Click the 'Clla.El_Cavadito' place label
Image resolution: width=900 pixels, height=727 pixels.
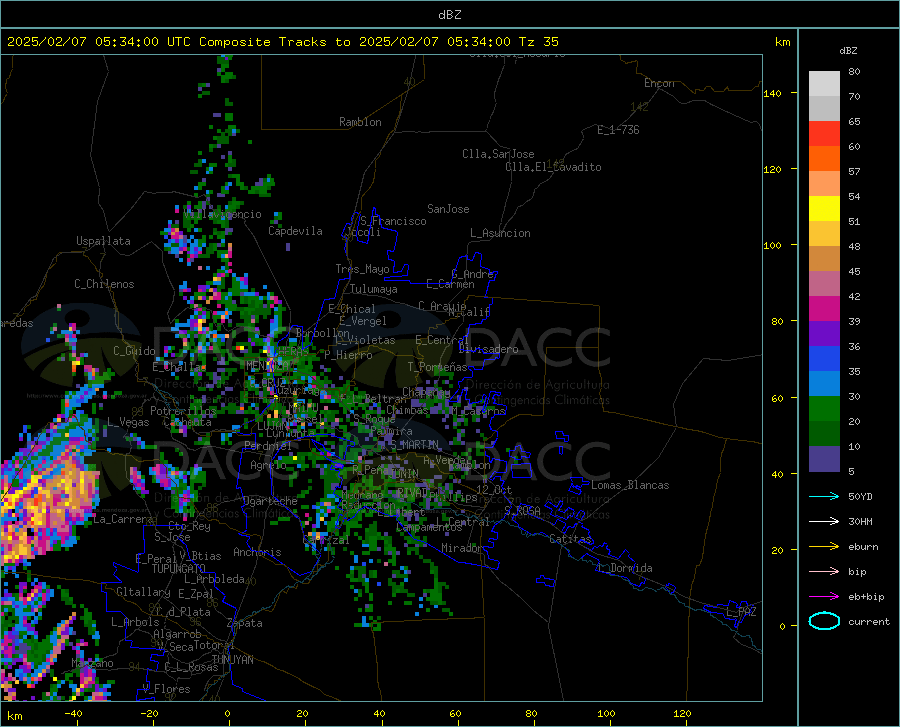(553, 167)
